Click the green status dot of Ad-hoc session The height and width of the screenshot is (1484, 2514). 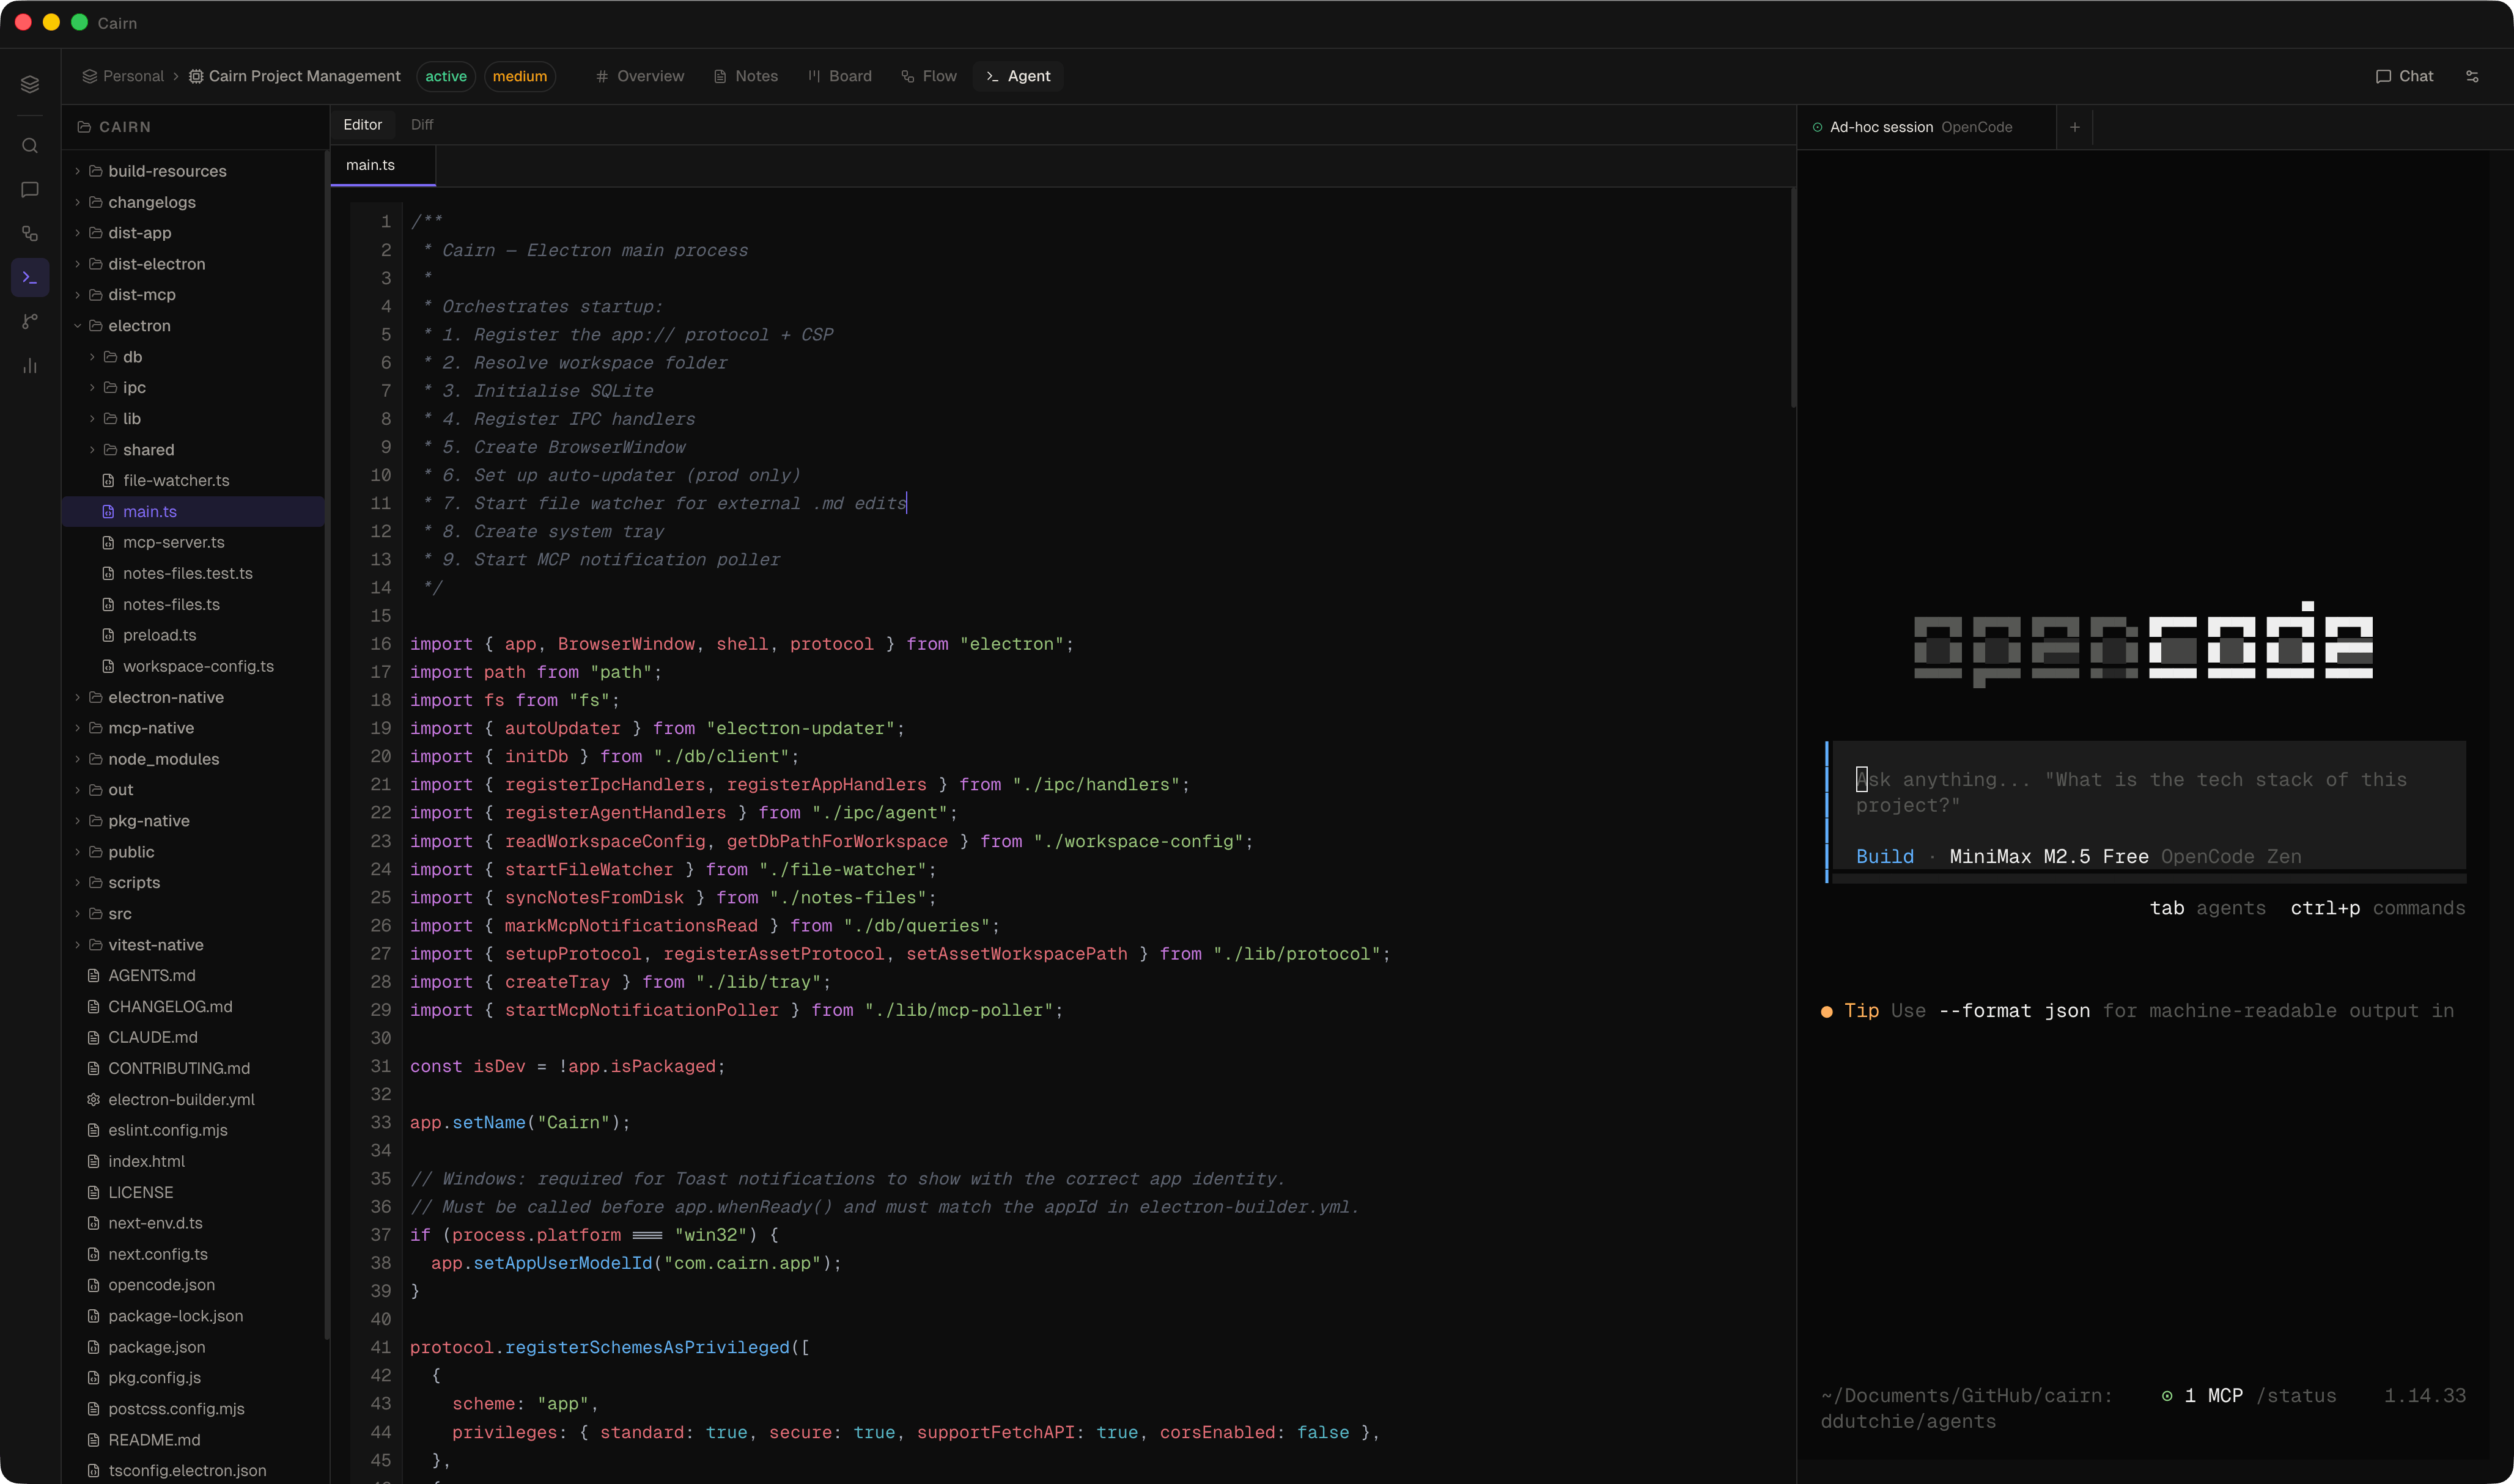click(1817, 127)
